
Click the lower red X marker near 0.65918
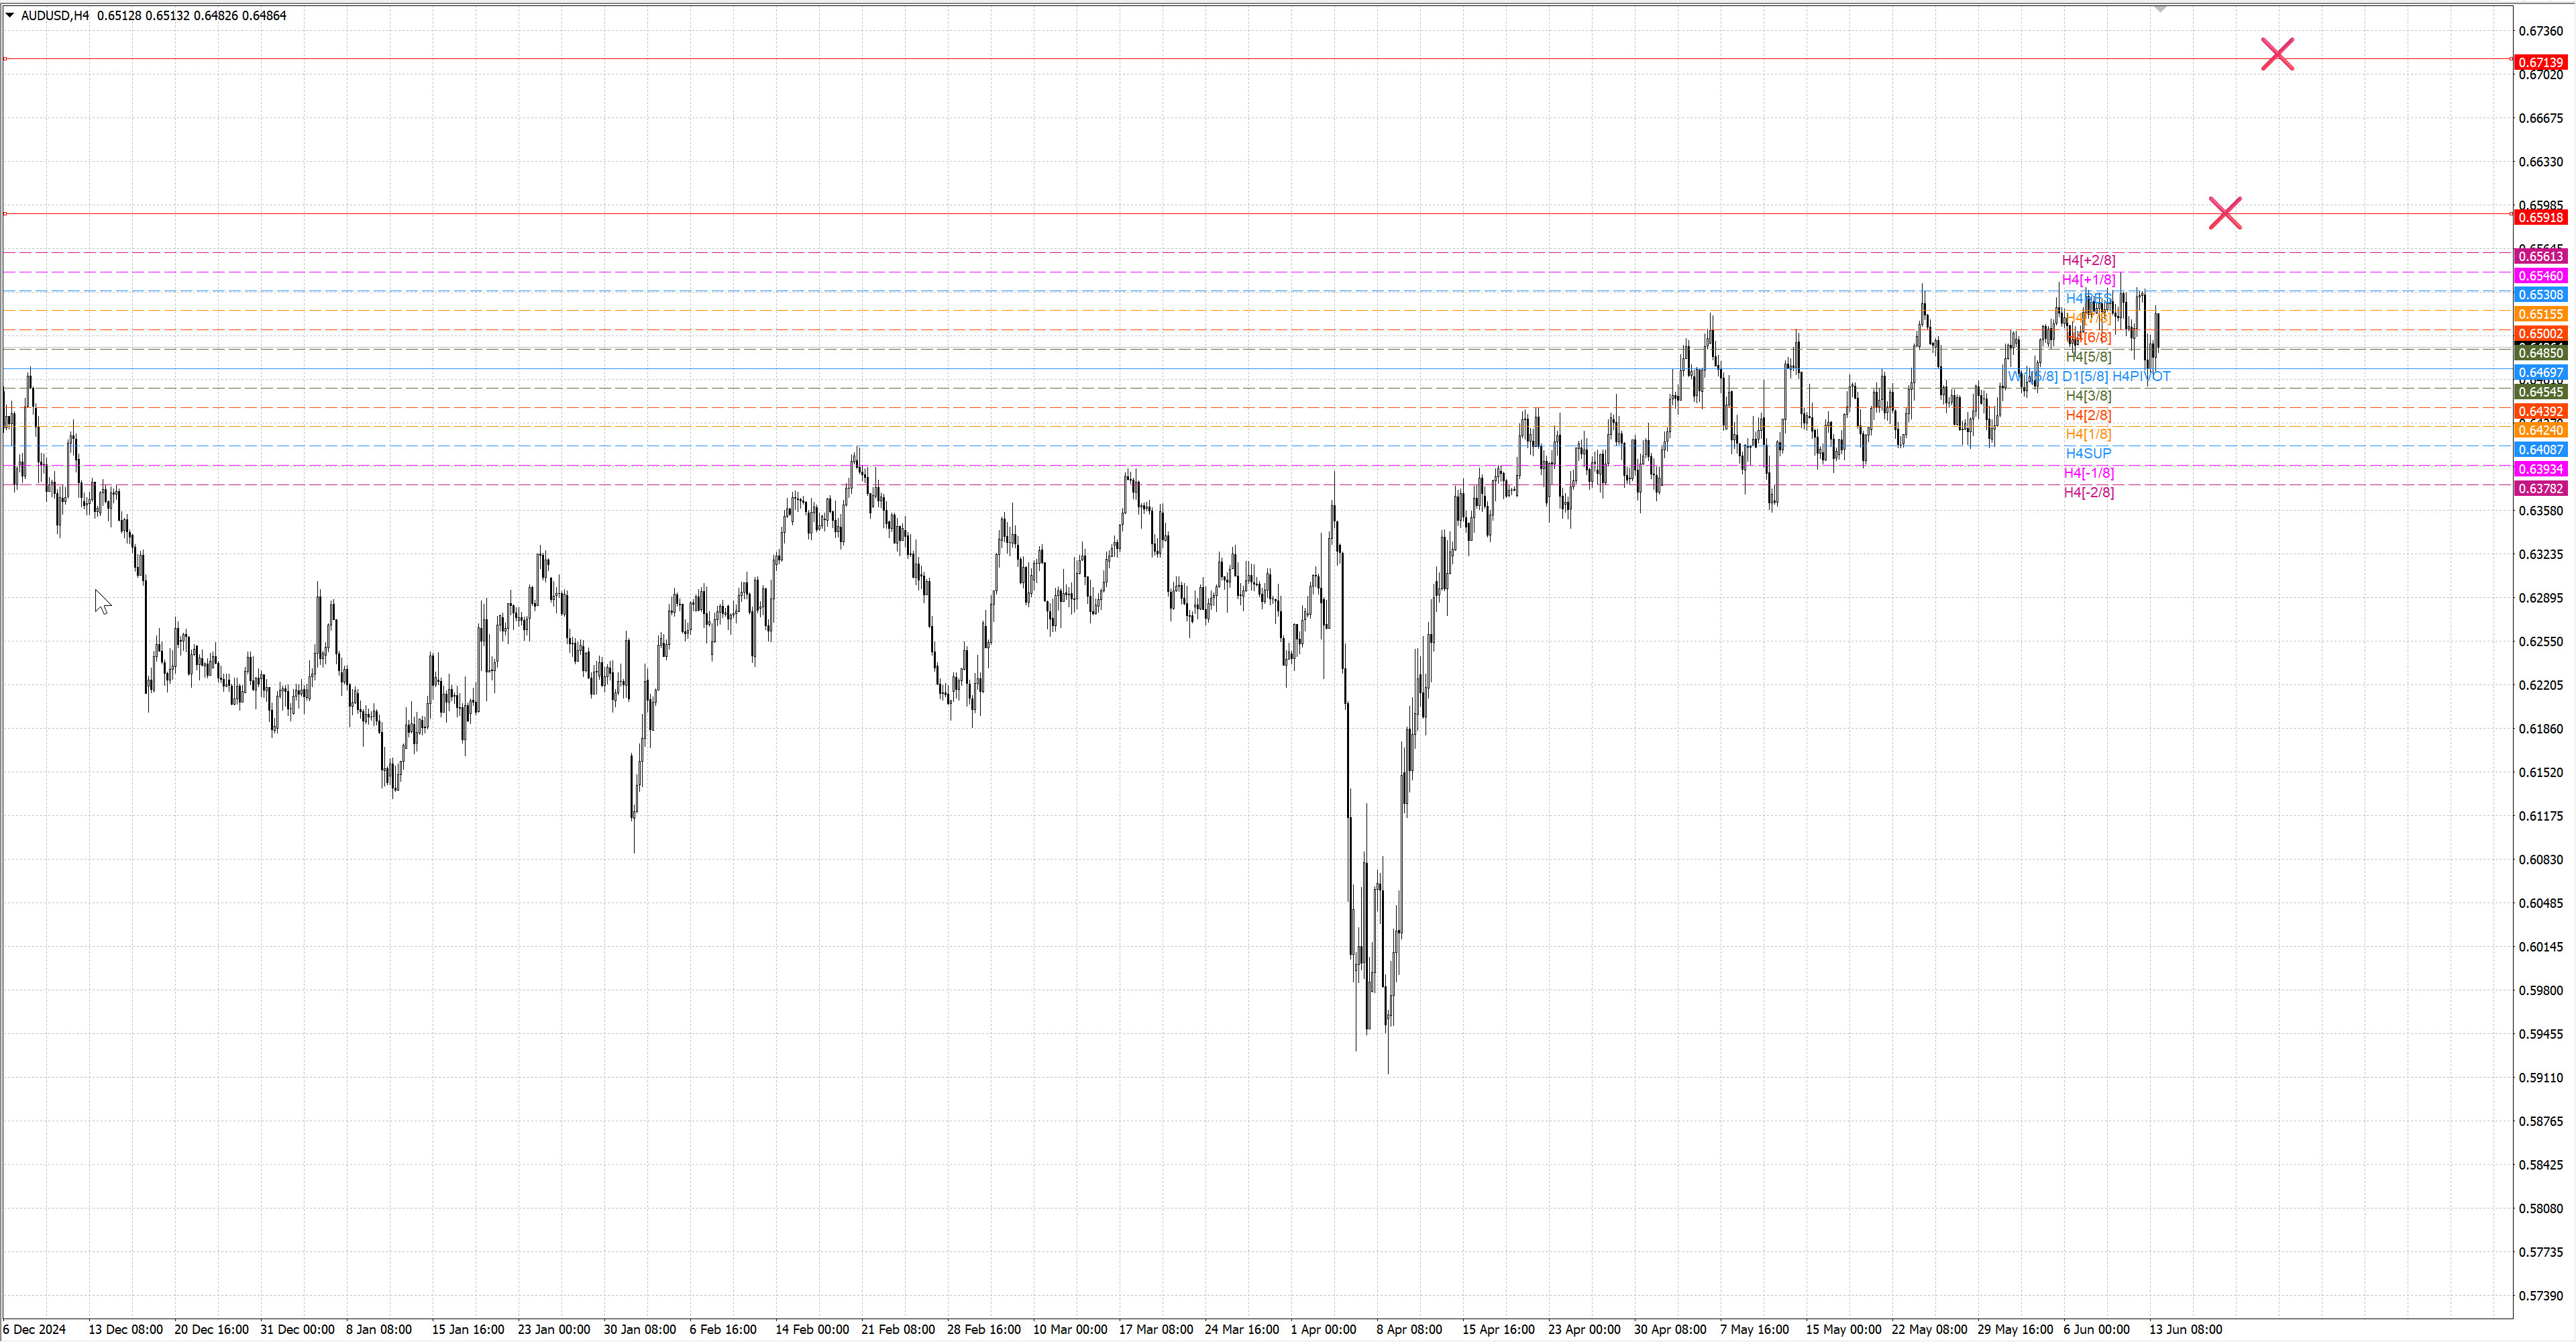pos(2225,213)
